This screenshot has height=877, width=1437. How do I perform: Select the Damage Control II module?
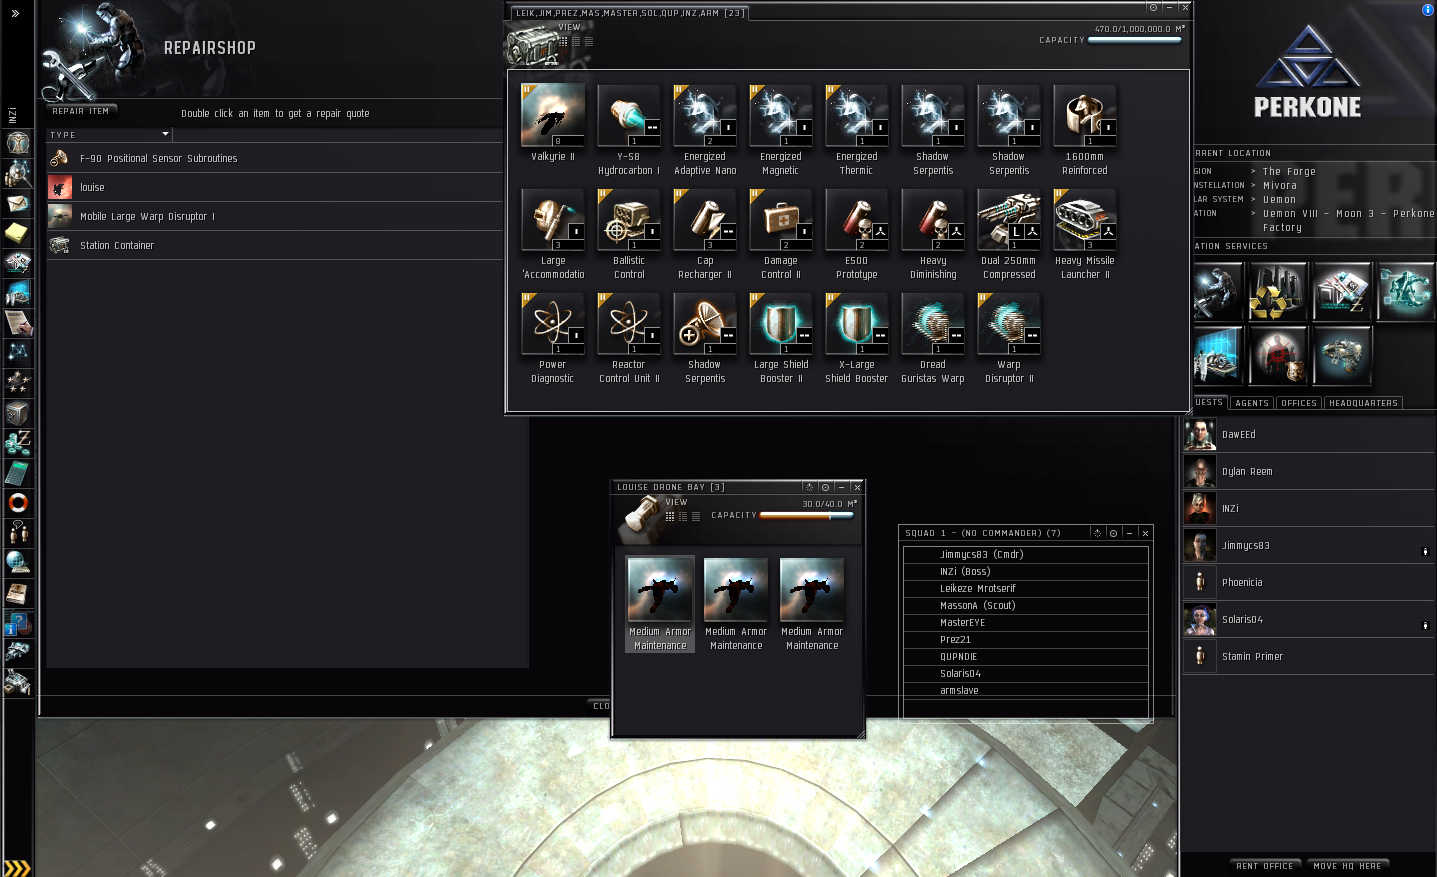(x=781, y=234)
